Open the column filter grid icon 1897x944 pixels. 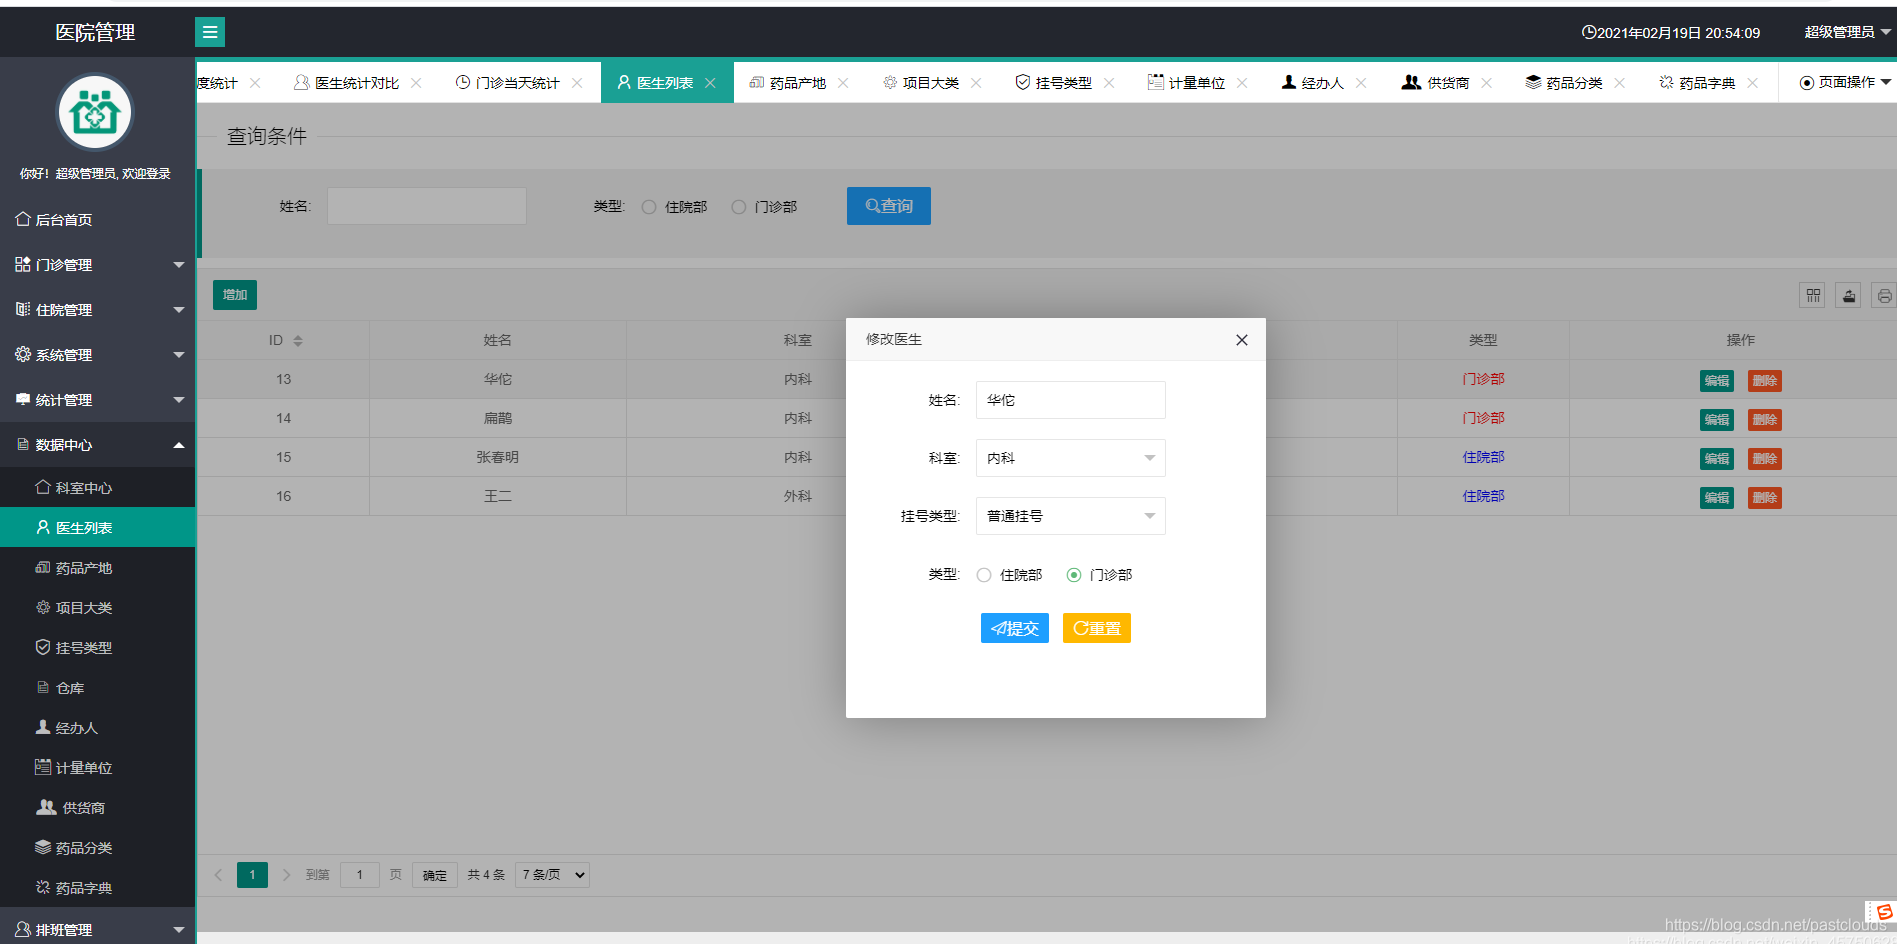point(1812,295)
